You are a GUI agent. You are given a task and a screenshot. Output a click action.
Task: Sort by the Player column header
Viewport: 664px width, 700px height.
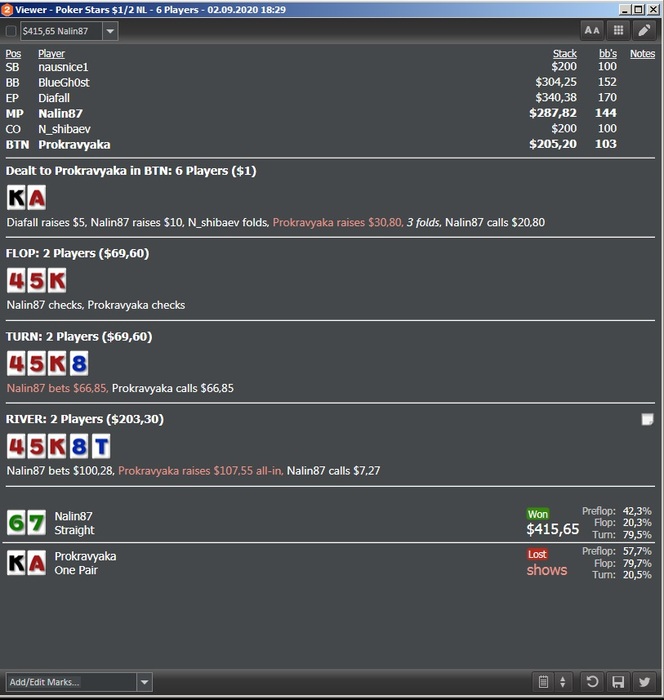[51, 54]
